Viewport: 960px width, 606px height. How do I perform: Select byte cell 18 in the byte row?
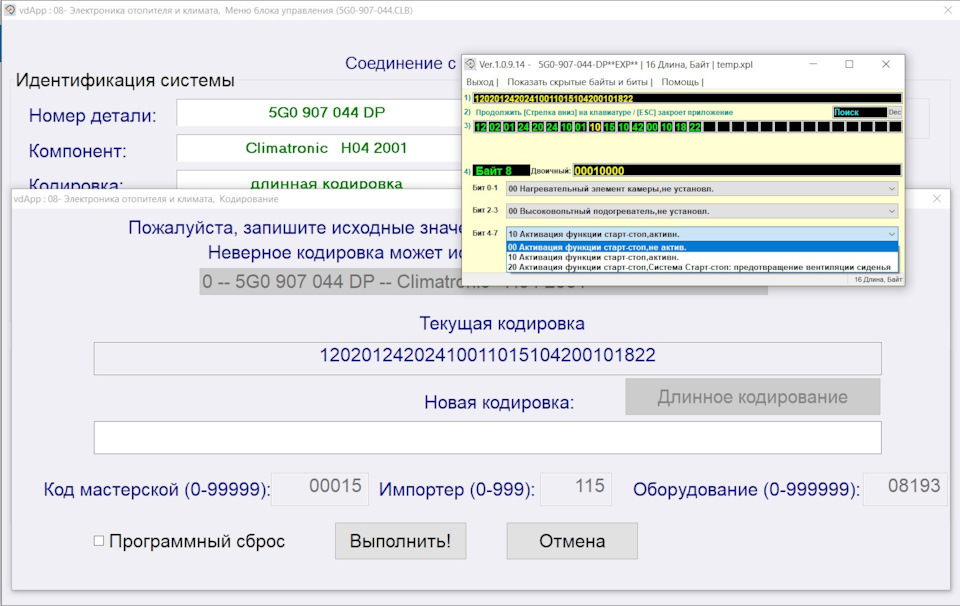pyautogui.click(x=680, y=127)
